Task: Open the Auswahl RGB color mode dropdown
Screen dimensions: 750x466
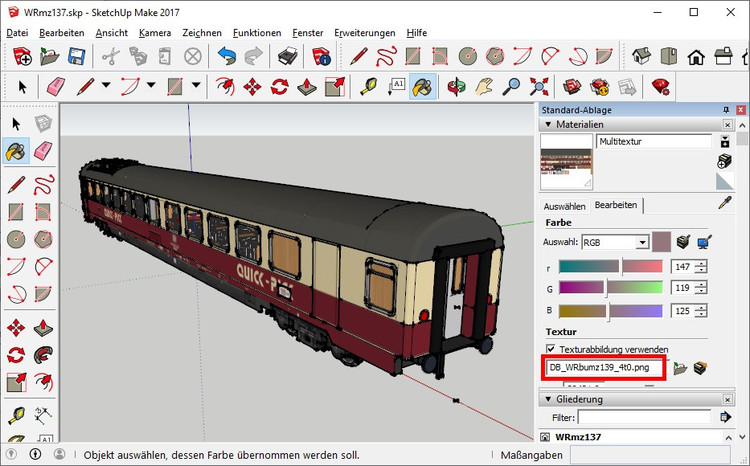Action: pos(641,242)
